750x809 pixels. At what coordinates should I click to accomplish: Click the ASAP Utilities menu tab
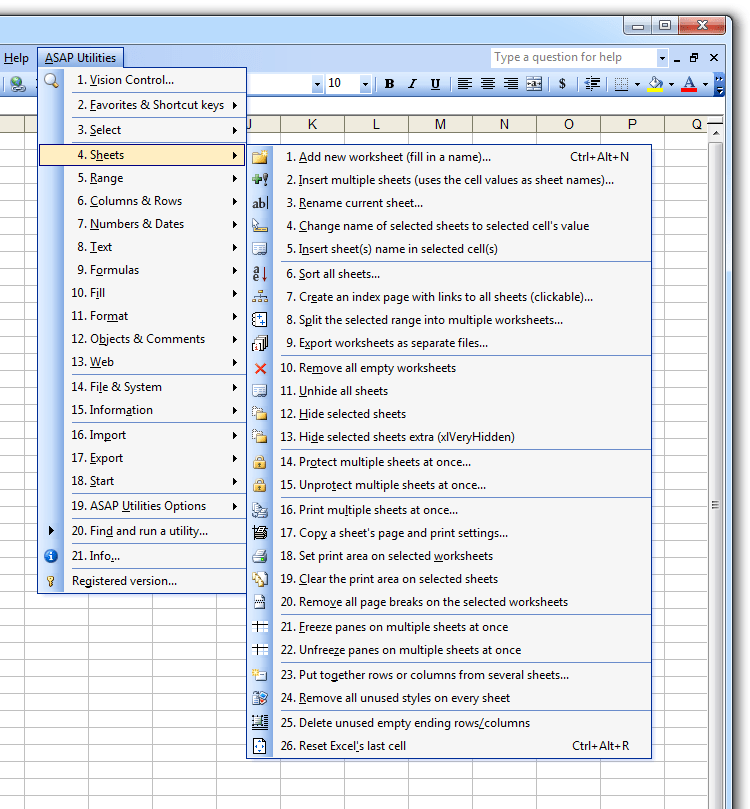pos(80,58)
